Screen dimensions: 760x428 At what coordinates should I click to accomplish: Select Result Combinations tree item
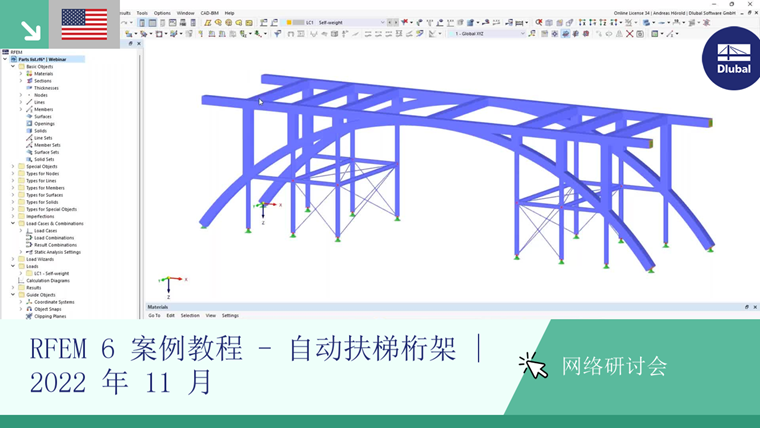(x=55, y=245)
